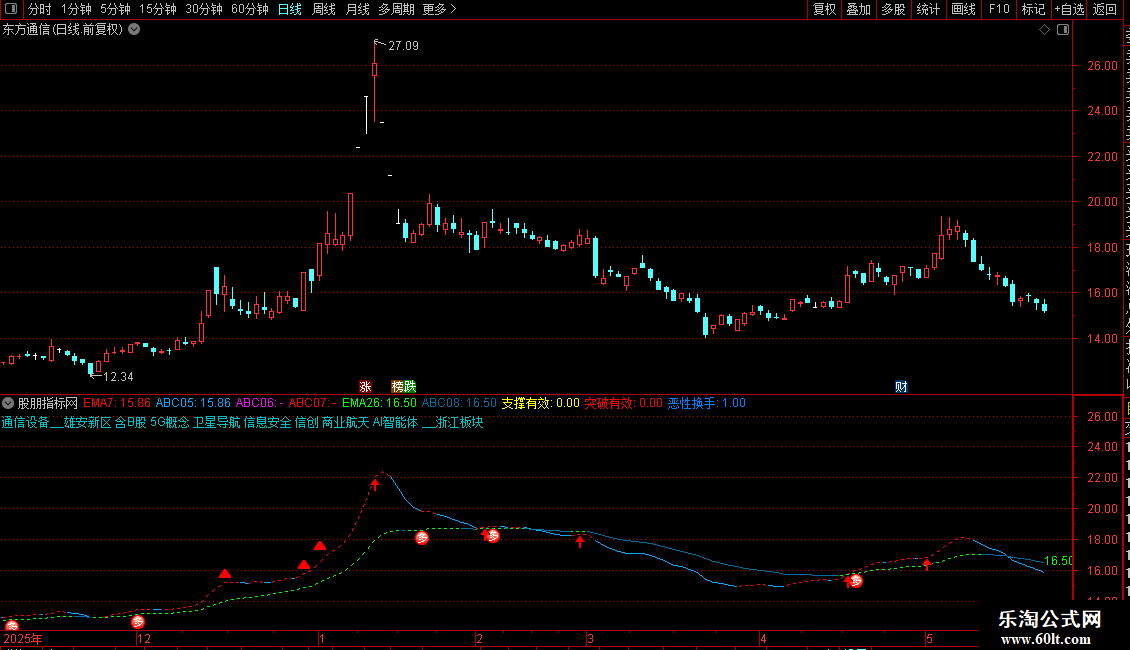Select the 1分钟 period tab

76,9
